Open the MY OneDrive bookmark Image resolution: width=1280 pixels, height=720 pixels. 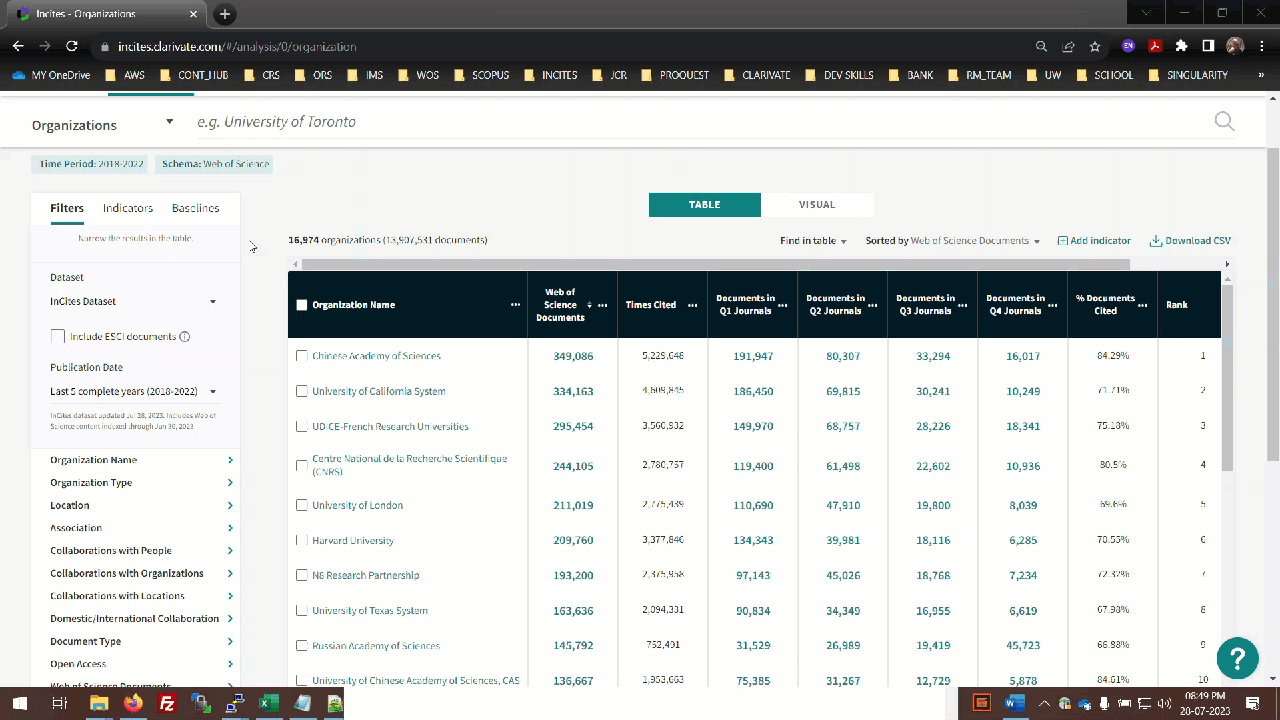pos(51,75)
